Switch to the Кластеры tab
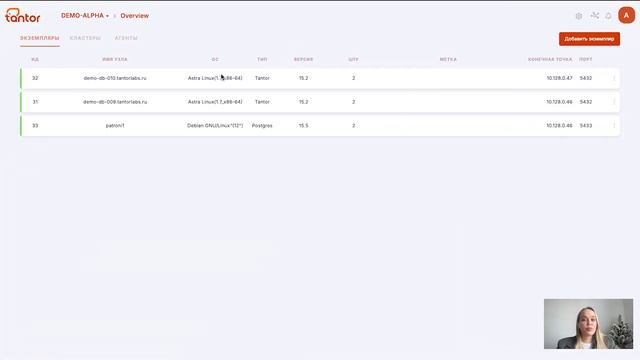640x360 pixels. coord(85,38)
